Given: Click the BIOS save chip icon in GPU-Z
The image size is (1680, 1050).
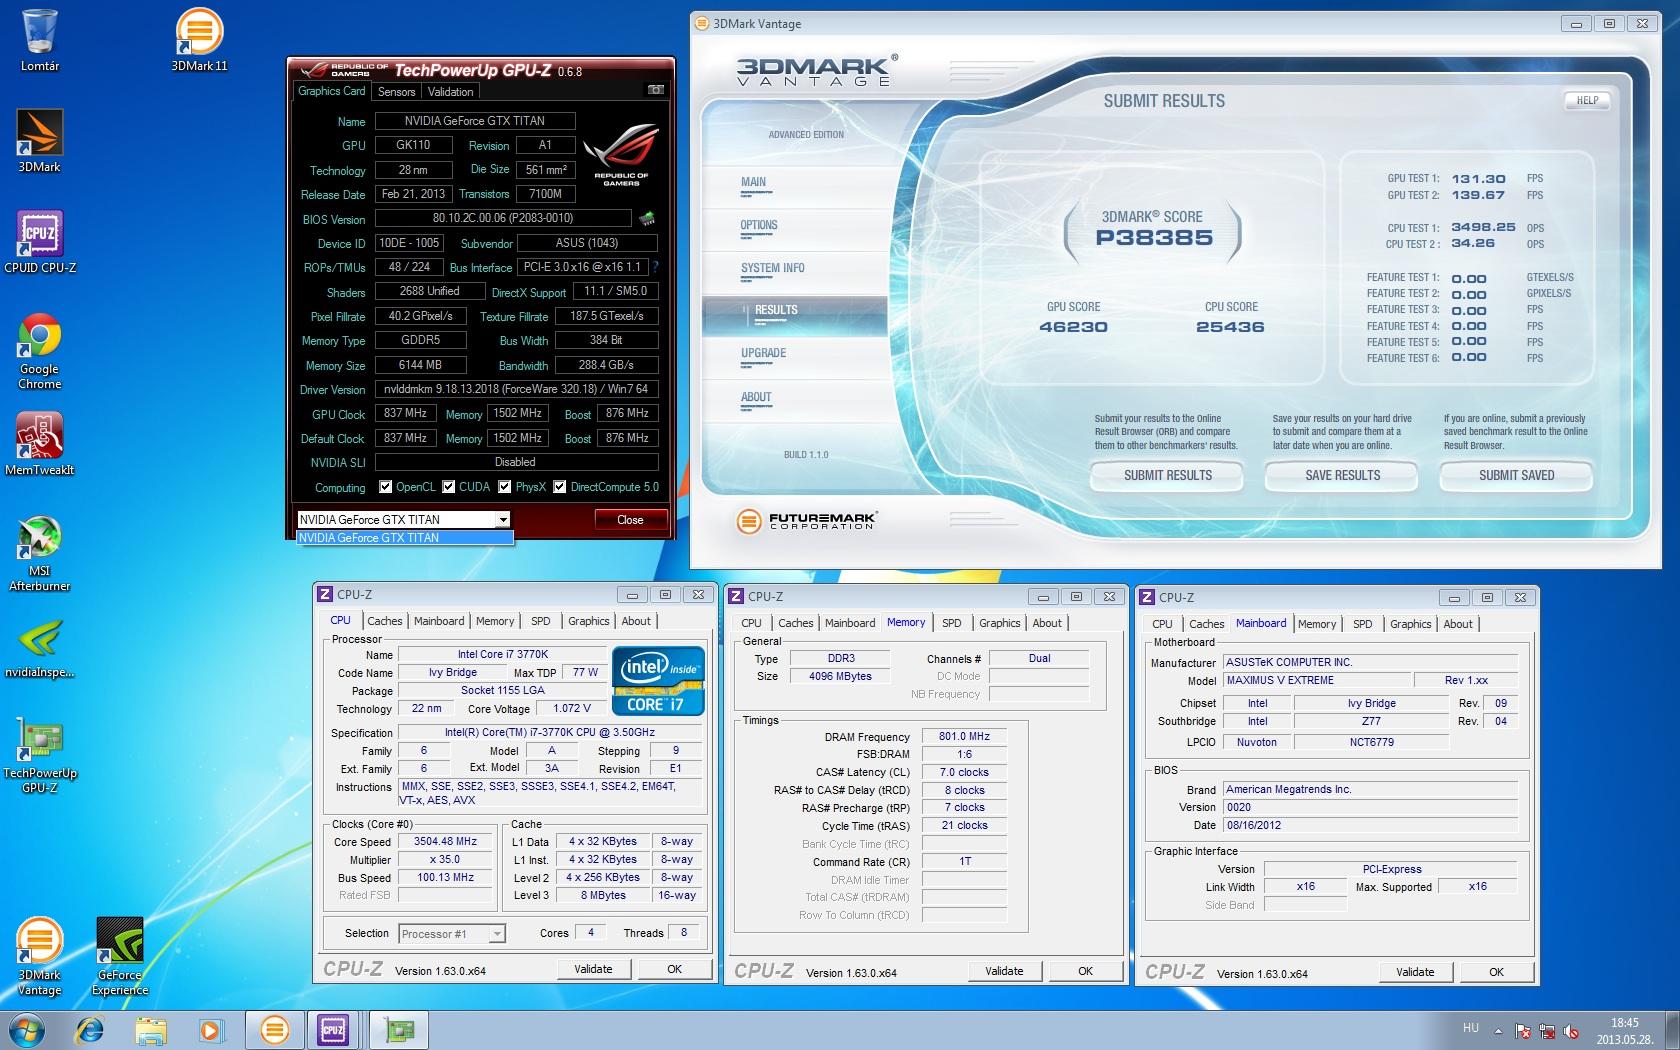Looking at the screenshot, I should (x=647, y=218).
